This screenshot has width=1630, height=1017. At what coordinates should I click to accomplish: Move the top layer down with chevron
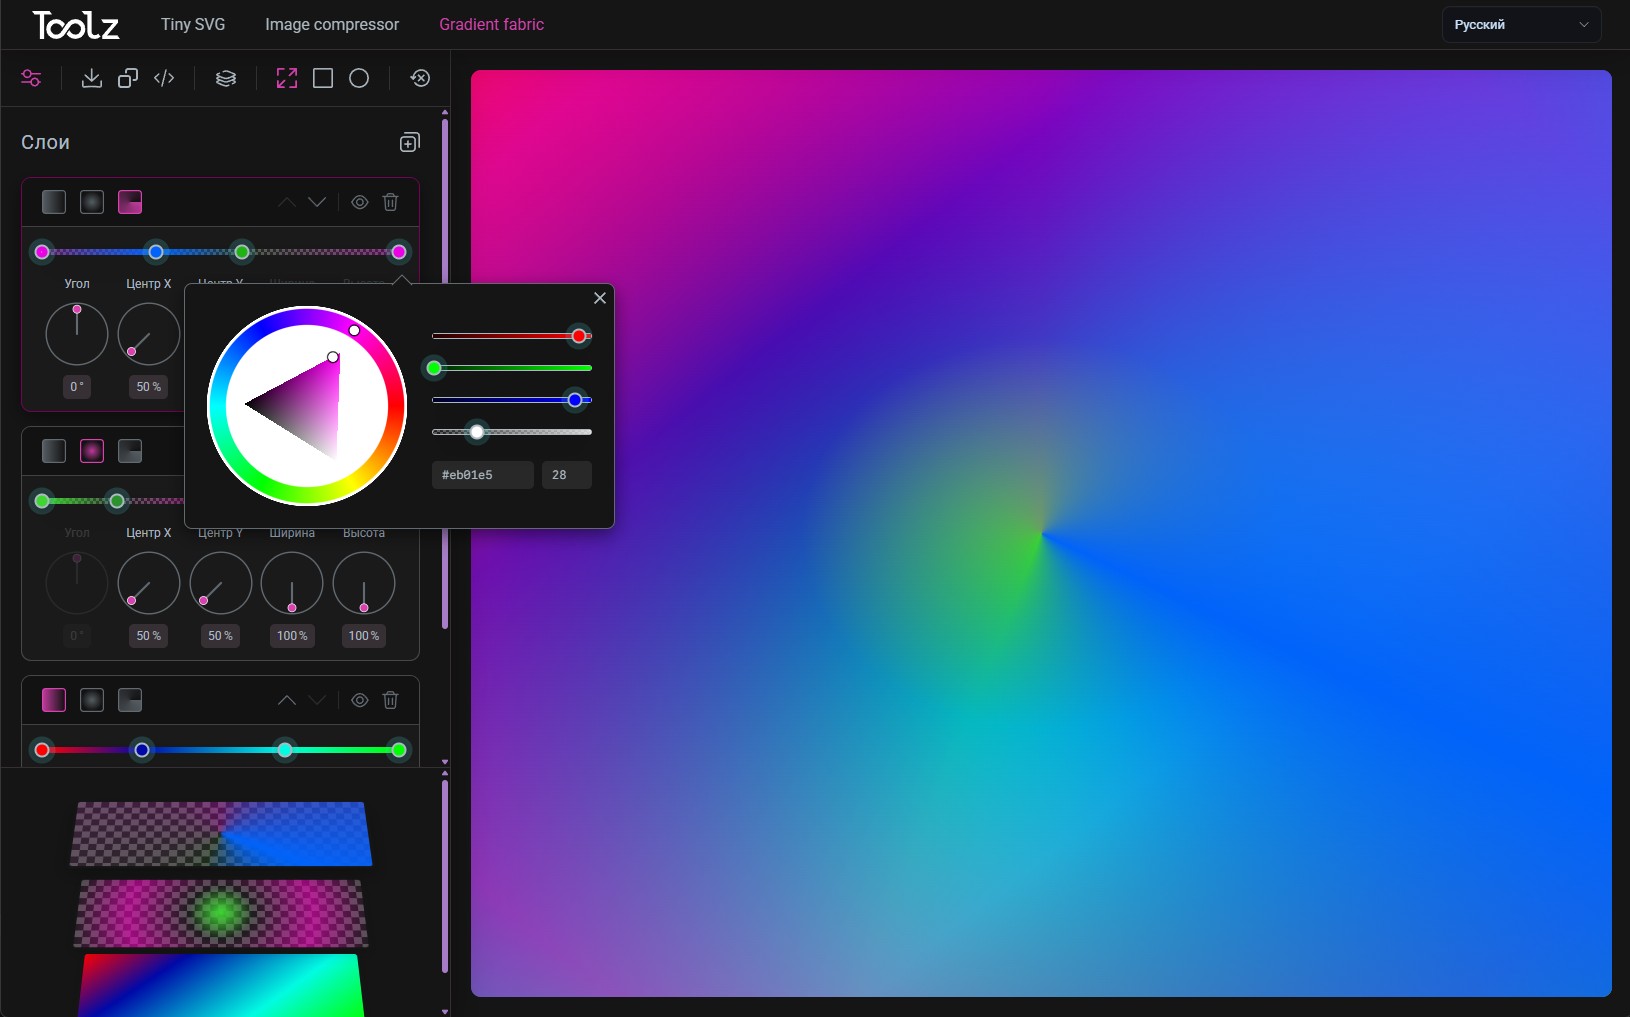[317, 202]
